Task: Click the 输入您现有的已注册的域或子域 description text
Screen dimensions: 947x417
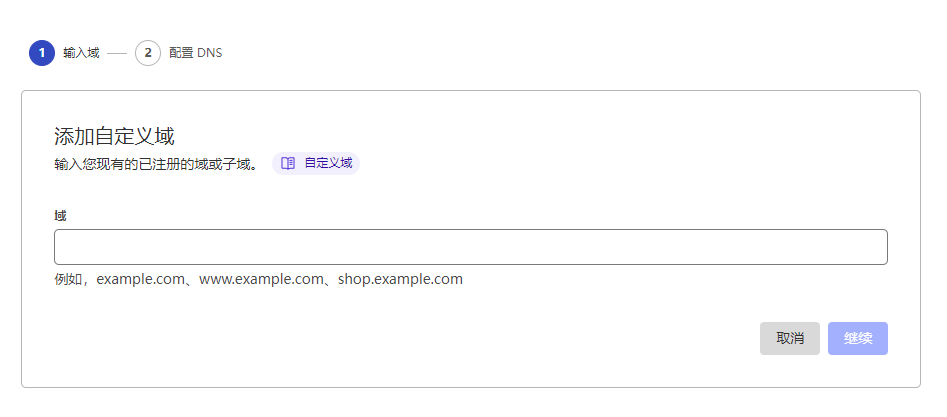Action: click(156, 164)
